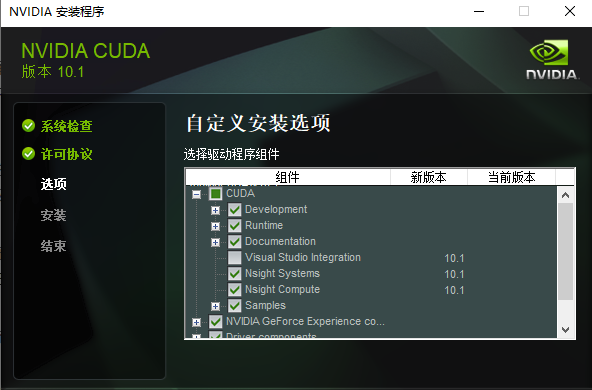Enable the Visual Studio Integration checkbox
592x390 pixels.
click(x=234, y=257)
